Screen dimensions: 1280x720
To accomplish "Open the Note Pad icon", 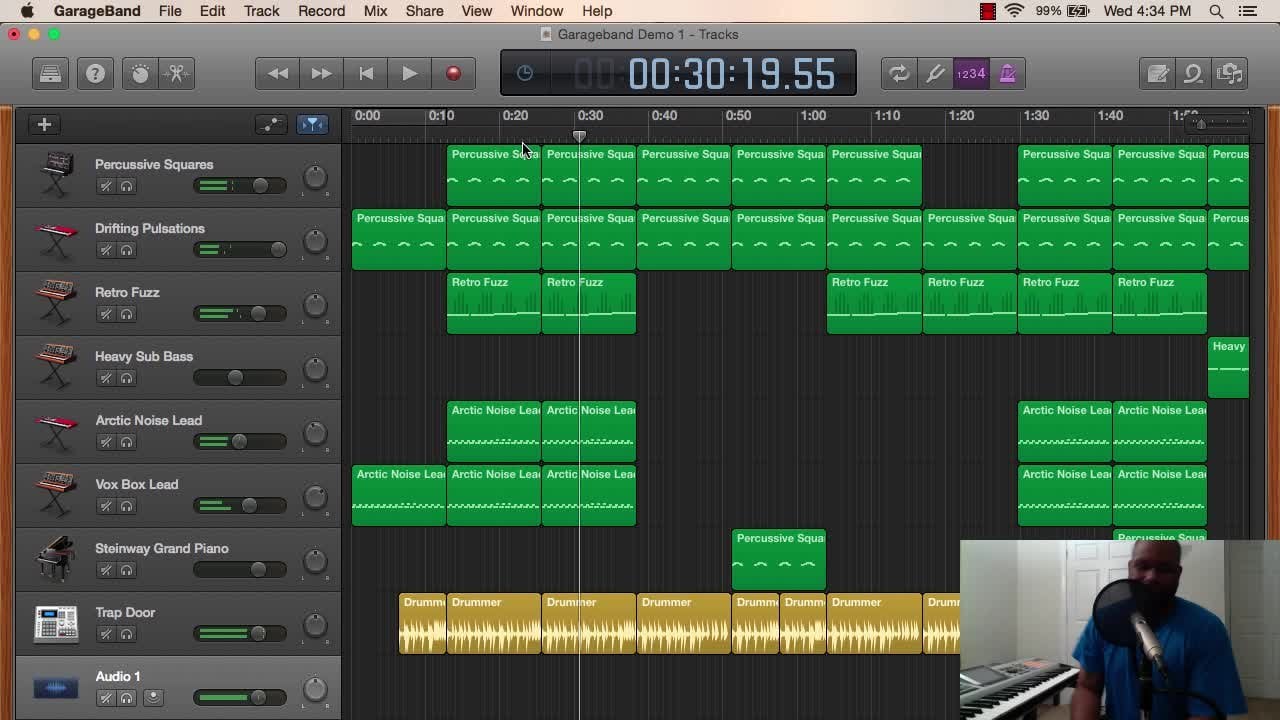I will pyautogui.click(x=1158, y=74).
